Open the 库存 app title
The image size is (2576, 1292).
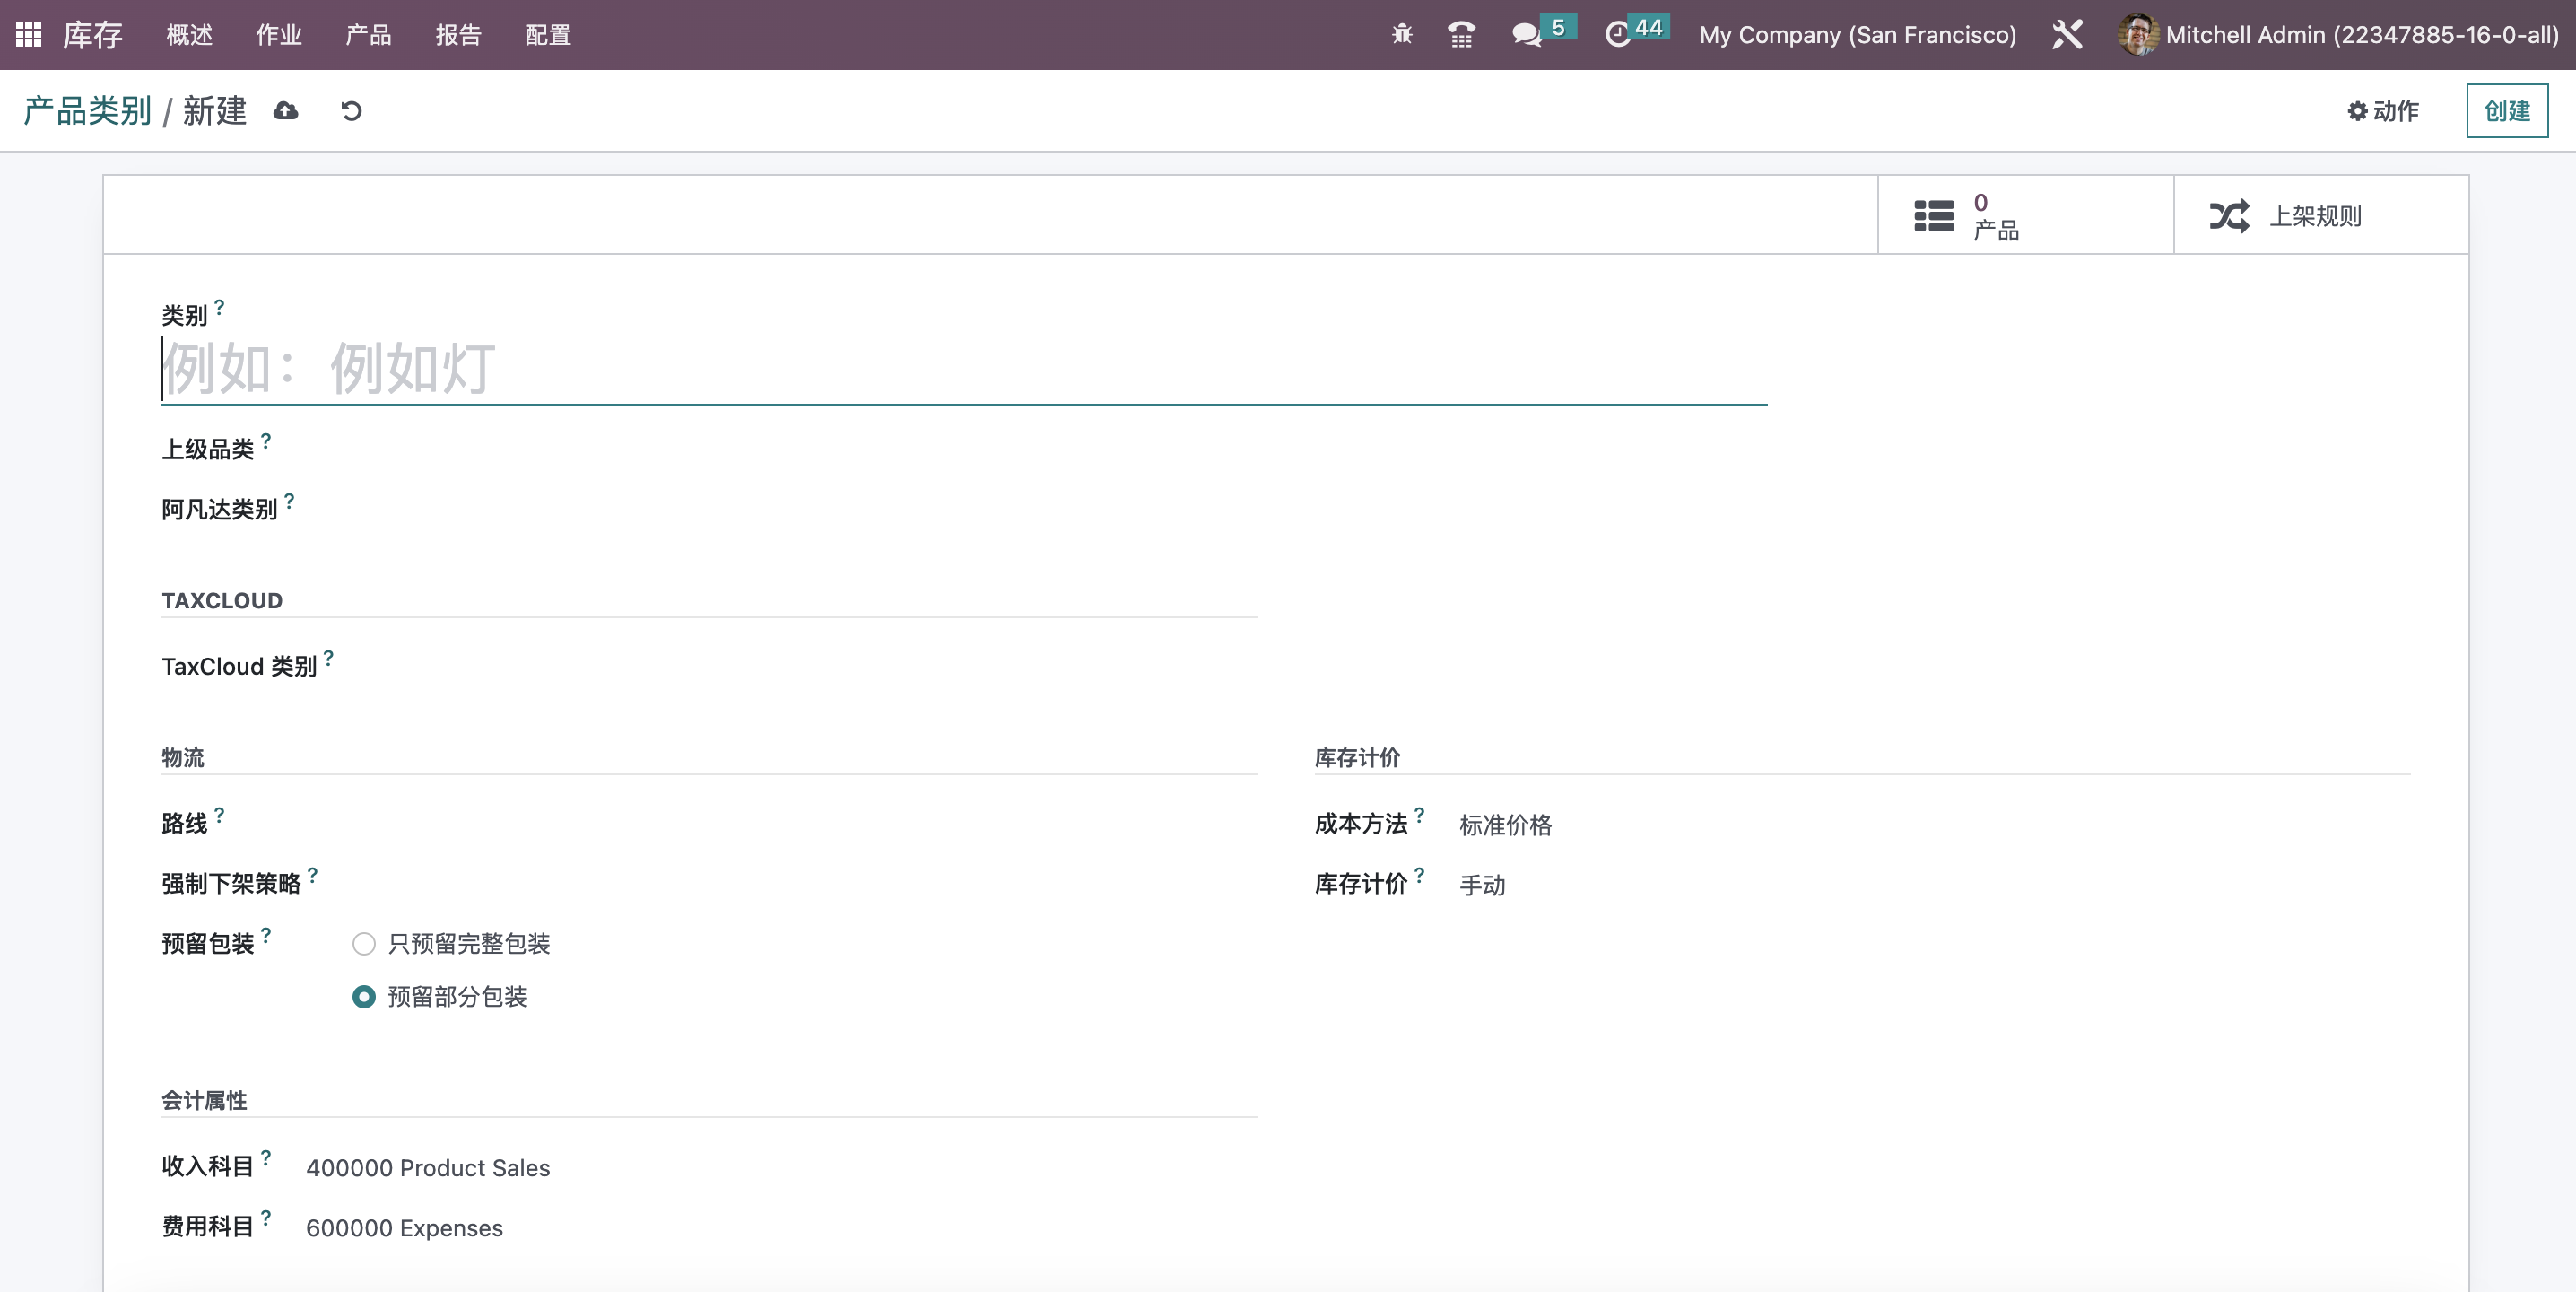point(93,35)
